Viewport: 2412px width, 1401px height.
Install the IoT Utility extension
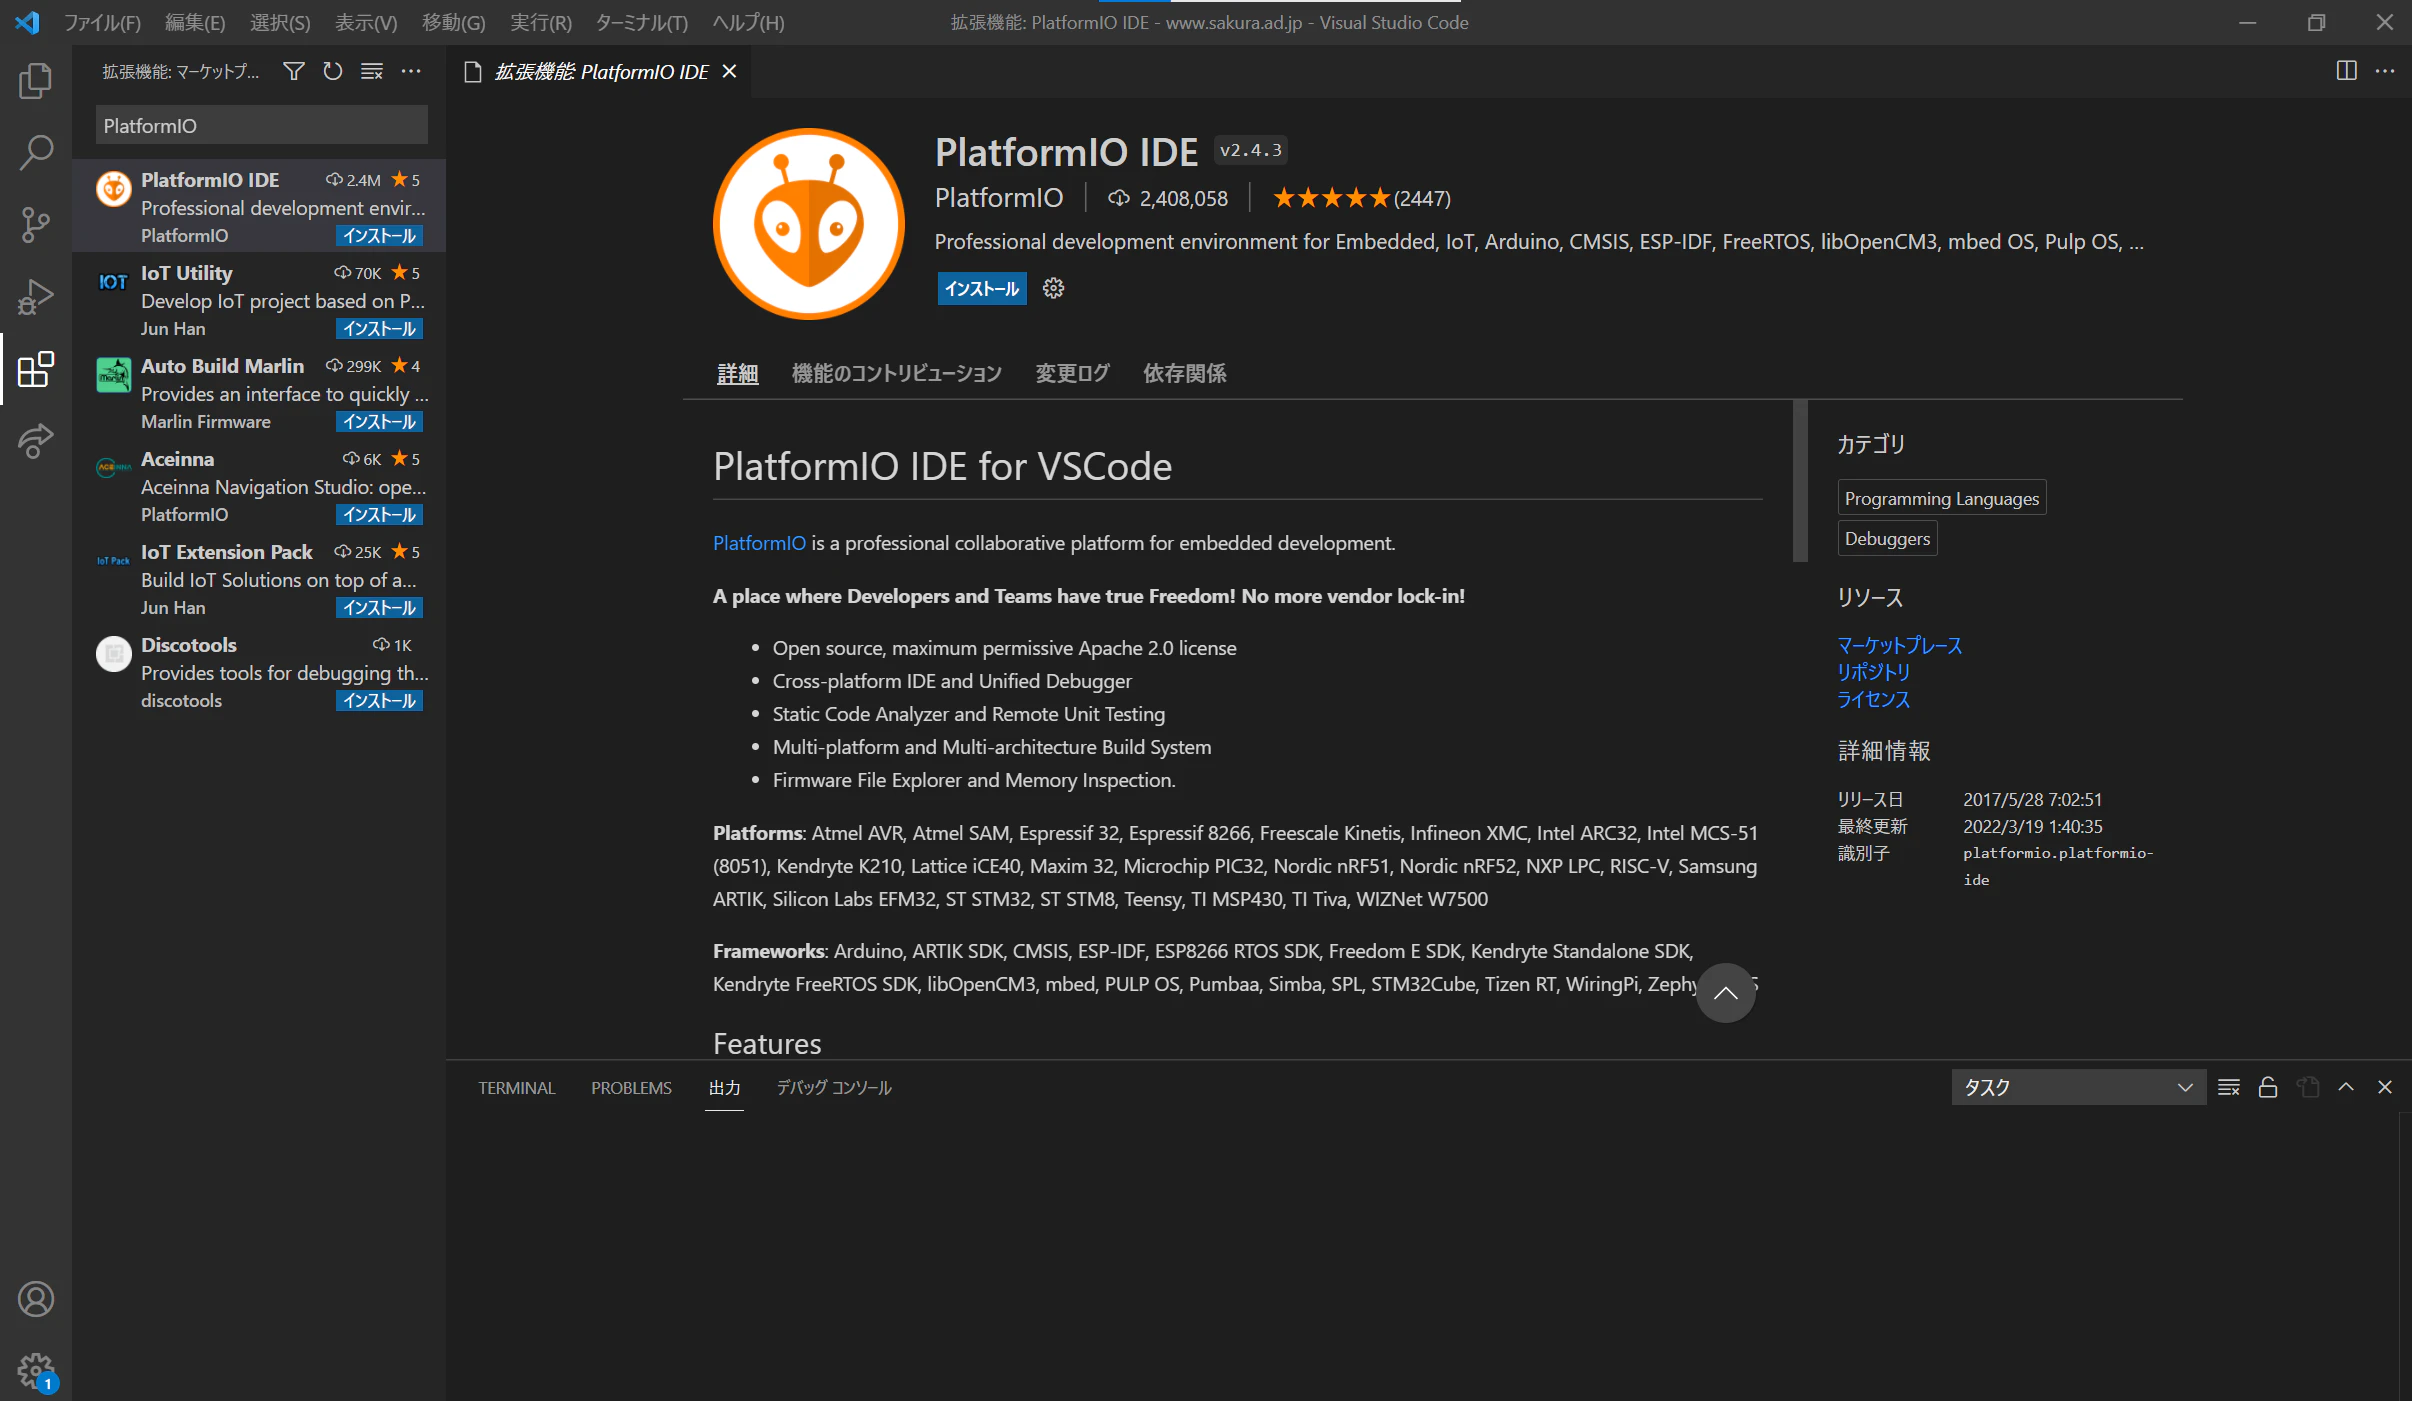(379, 328)
